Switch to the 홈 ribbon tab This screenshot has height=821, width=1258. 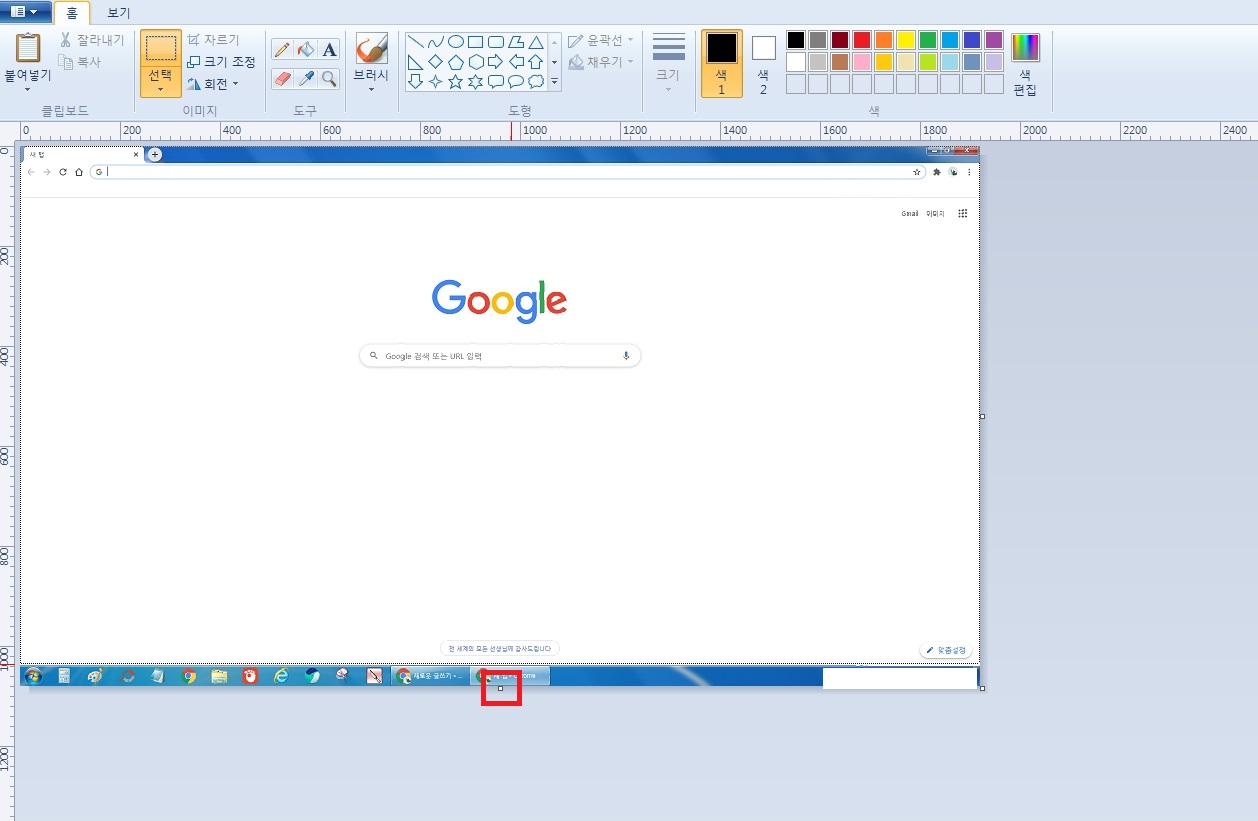(71, 13)
